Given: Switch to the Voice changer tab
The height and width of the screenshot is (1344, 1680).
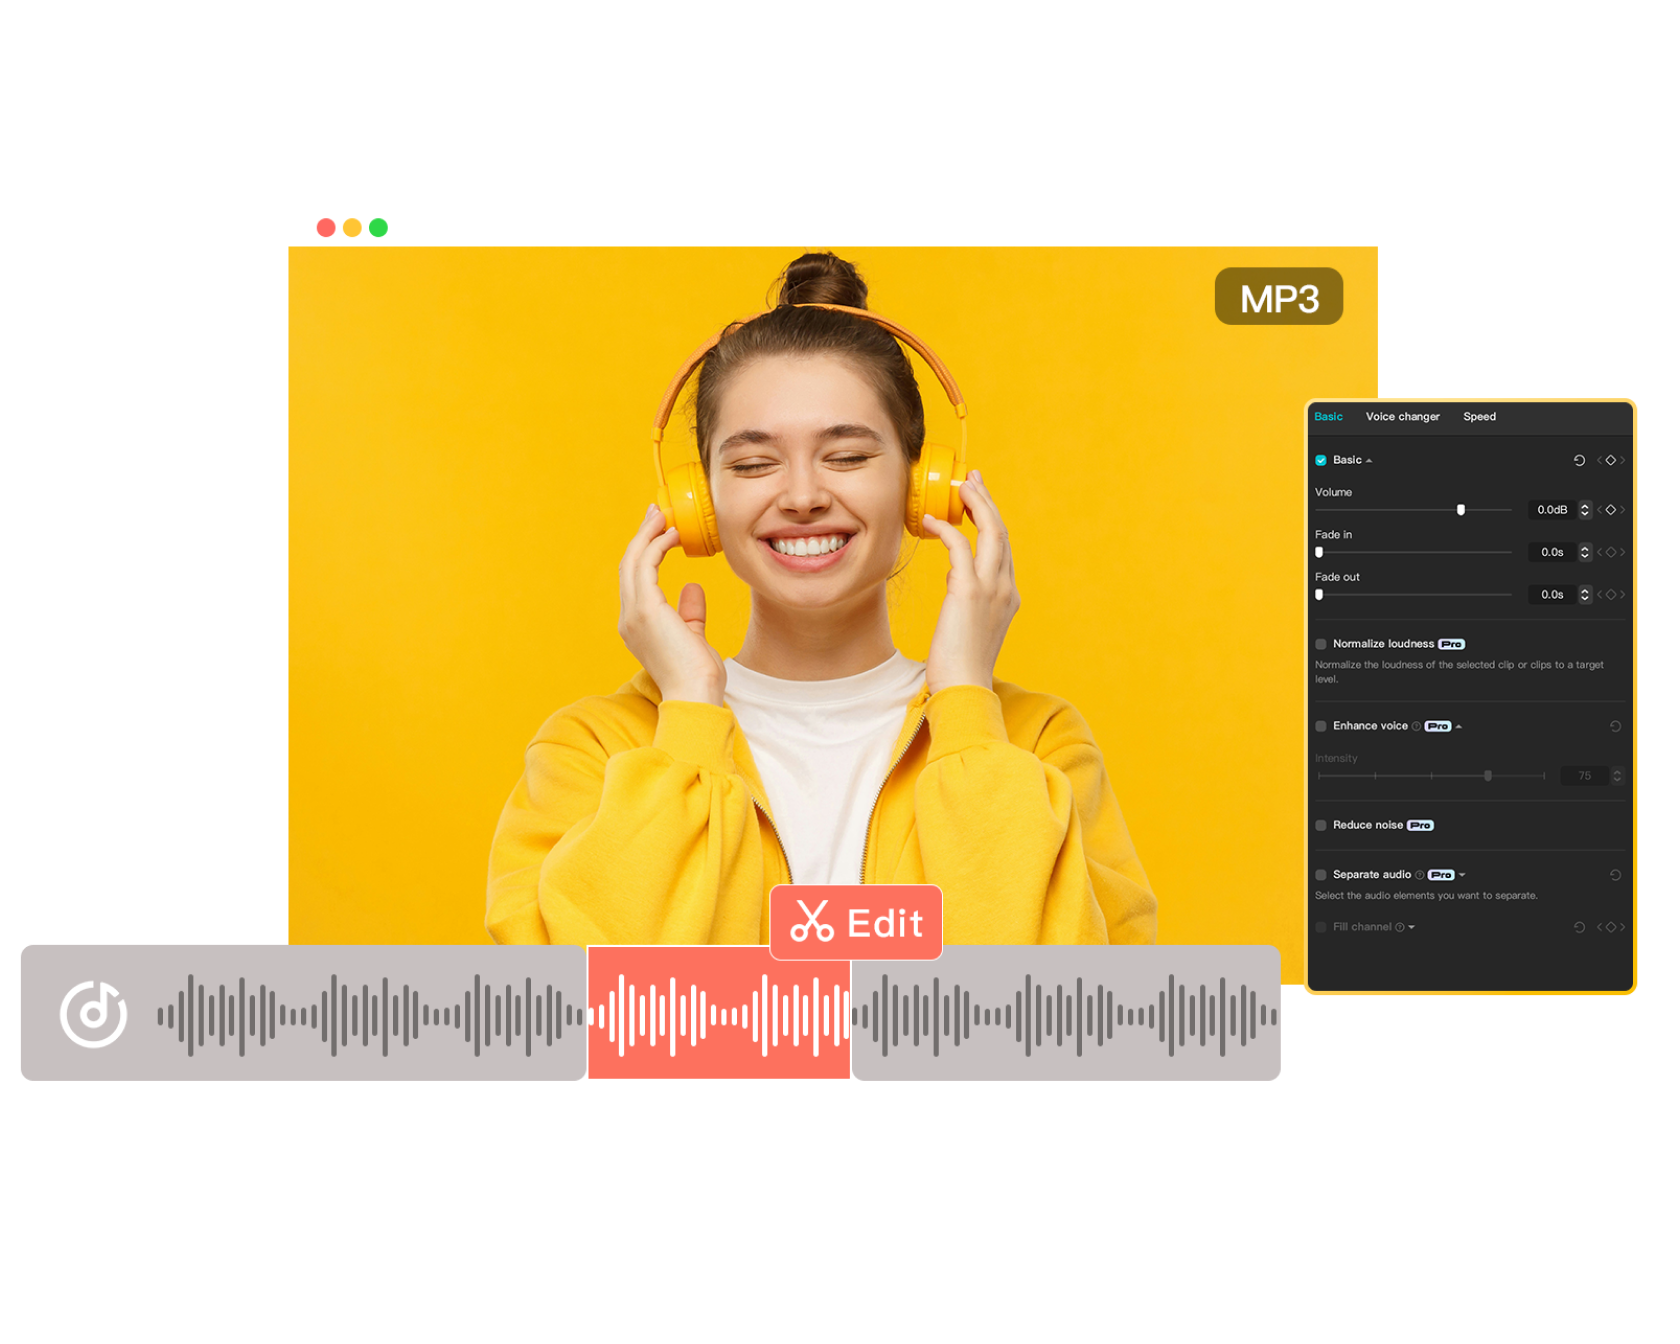Looking at the screenshot, I should (x=1403, y=417).
